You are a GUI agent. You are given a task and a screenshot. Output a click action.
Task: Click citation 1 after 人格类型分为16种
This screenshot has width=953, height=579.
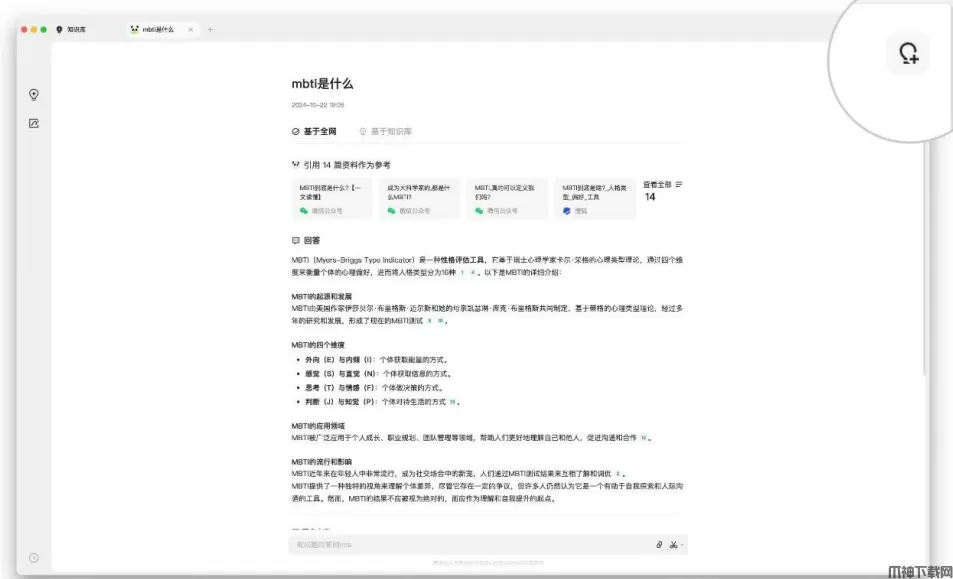coord(463,273)
